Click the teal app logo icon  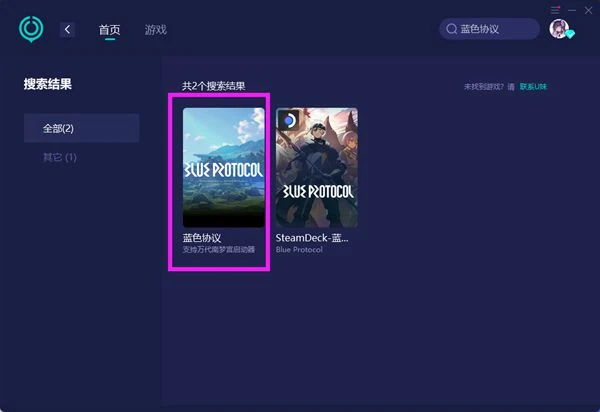(x=31, y=29)
